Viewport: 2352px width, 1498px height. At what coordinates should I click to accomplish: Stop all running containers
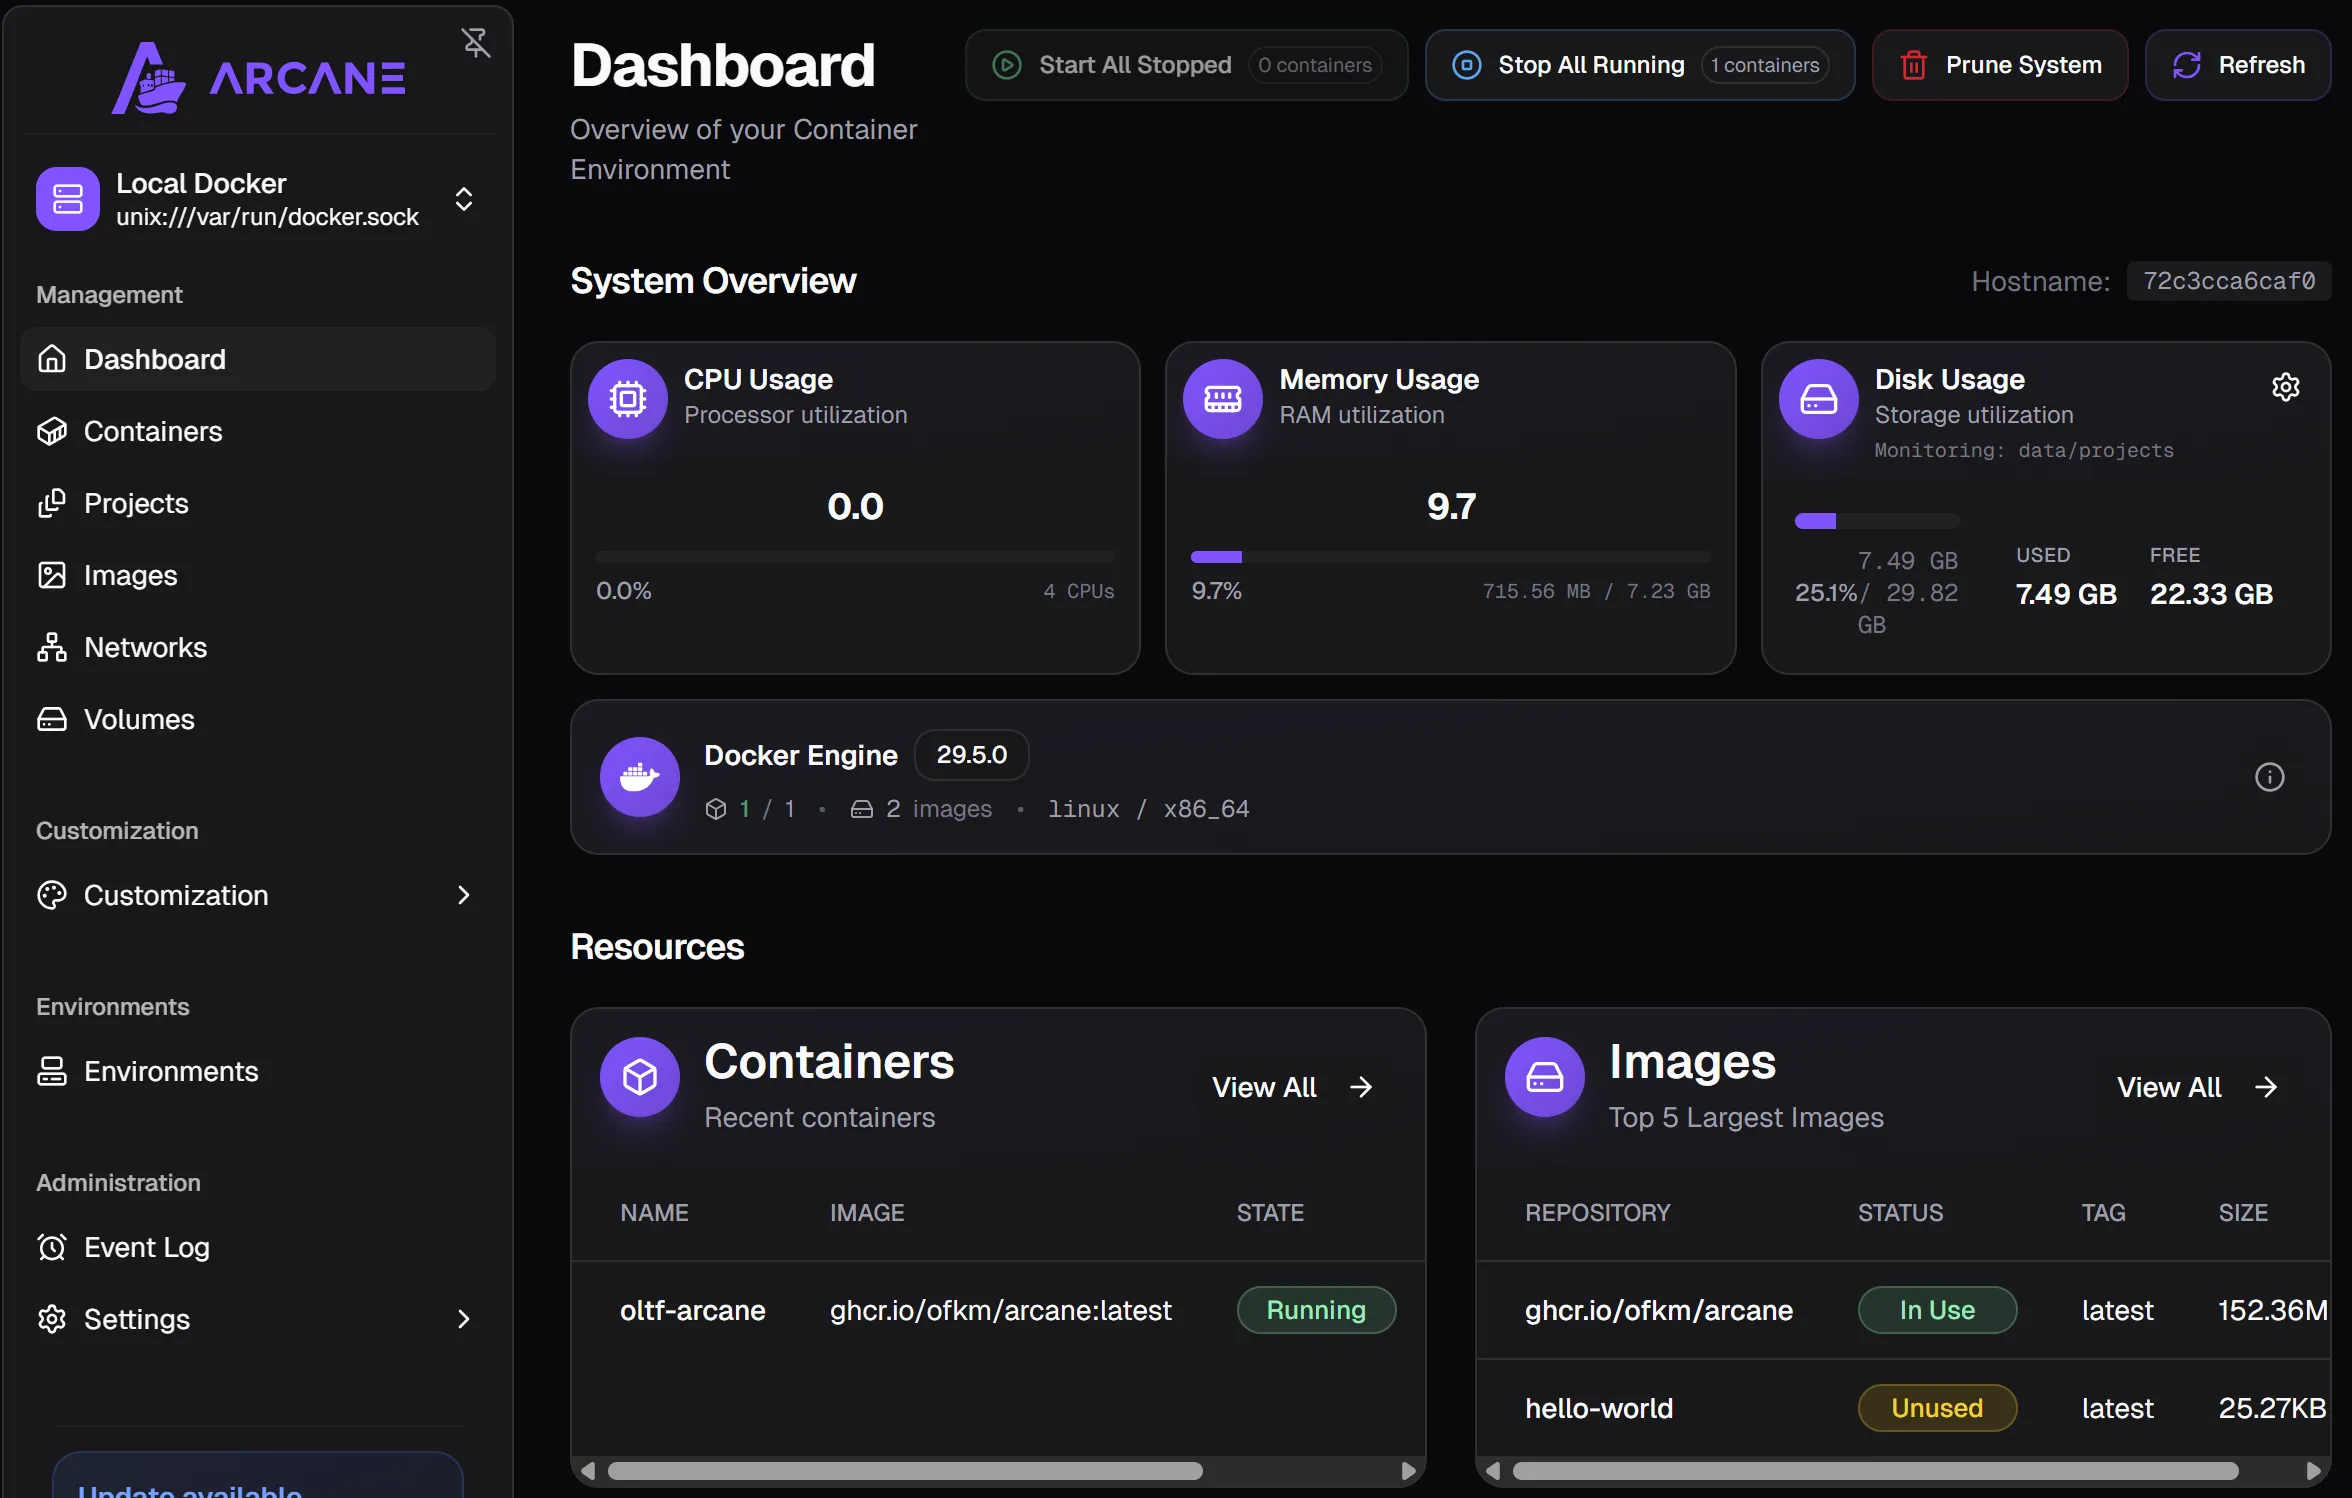pos(1640,65)
